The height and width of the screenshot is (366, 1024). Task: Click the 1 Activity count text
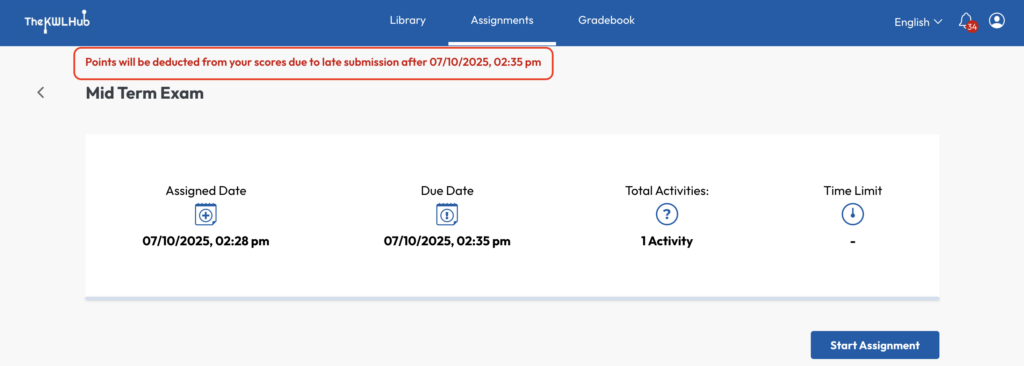point(667,241)
